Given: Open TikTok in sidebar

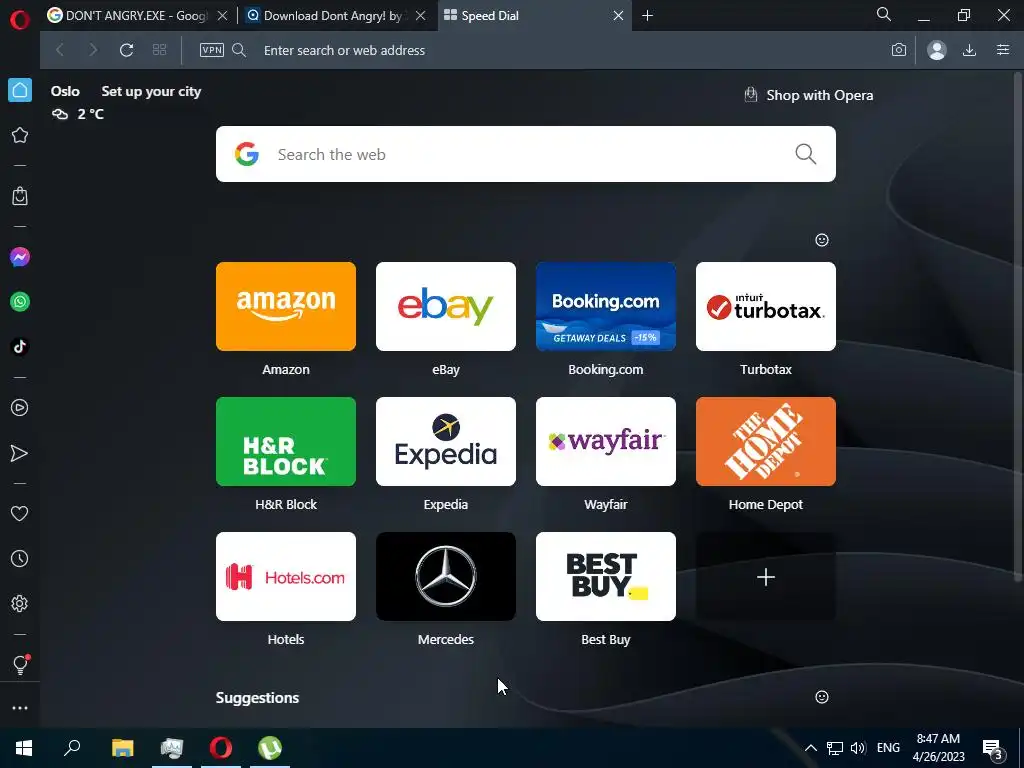Looking at the screenshot, I should pyautogui.click(x=20, y=346).
